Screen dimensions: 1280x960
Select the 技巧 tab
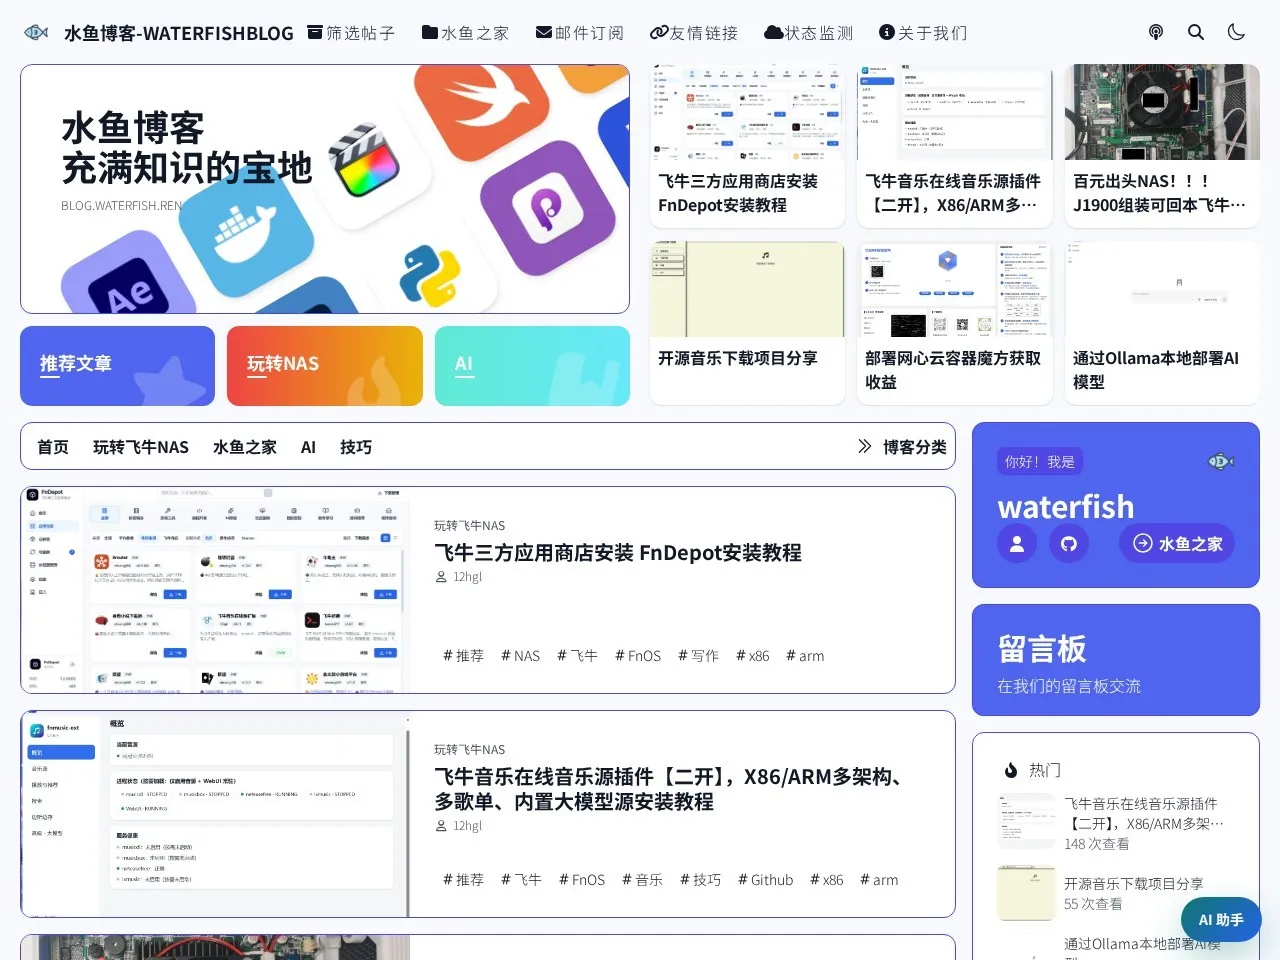356,447
